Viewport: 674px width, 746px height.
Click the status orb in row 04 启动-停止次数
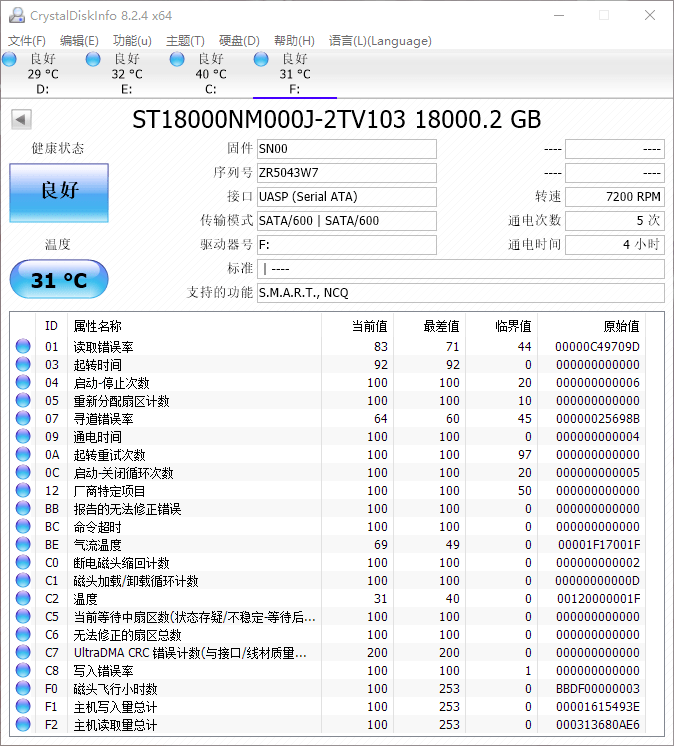[23, 382]
